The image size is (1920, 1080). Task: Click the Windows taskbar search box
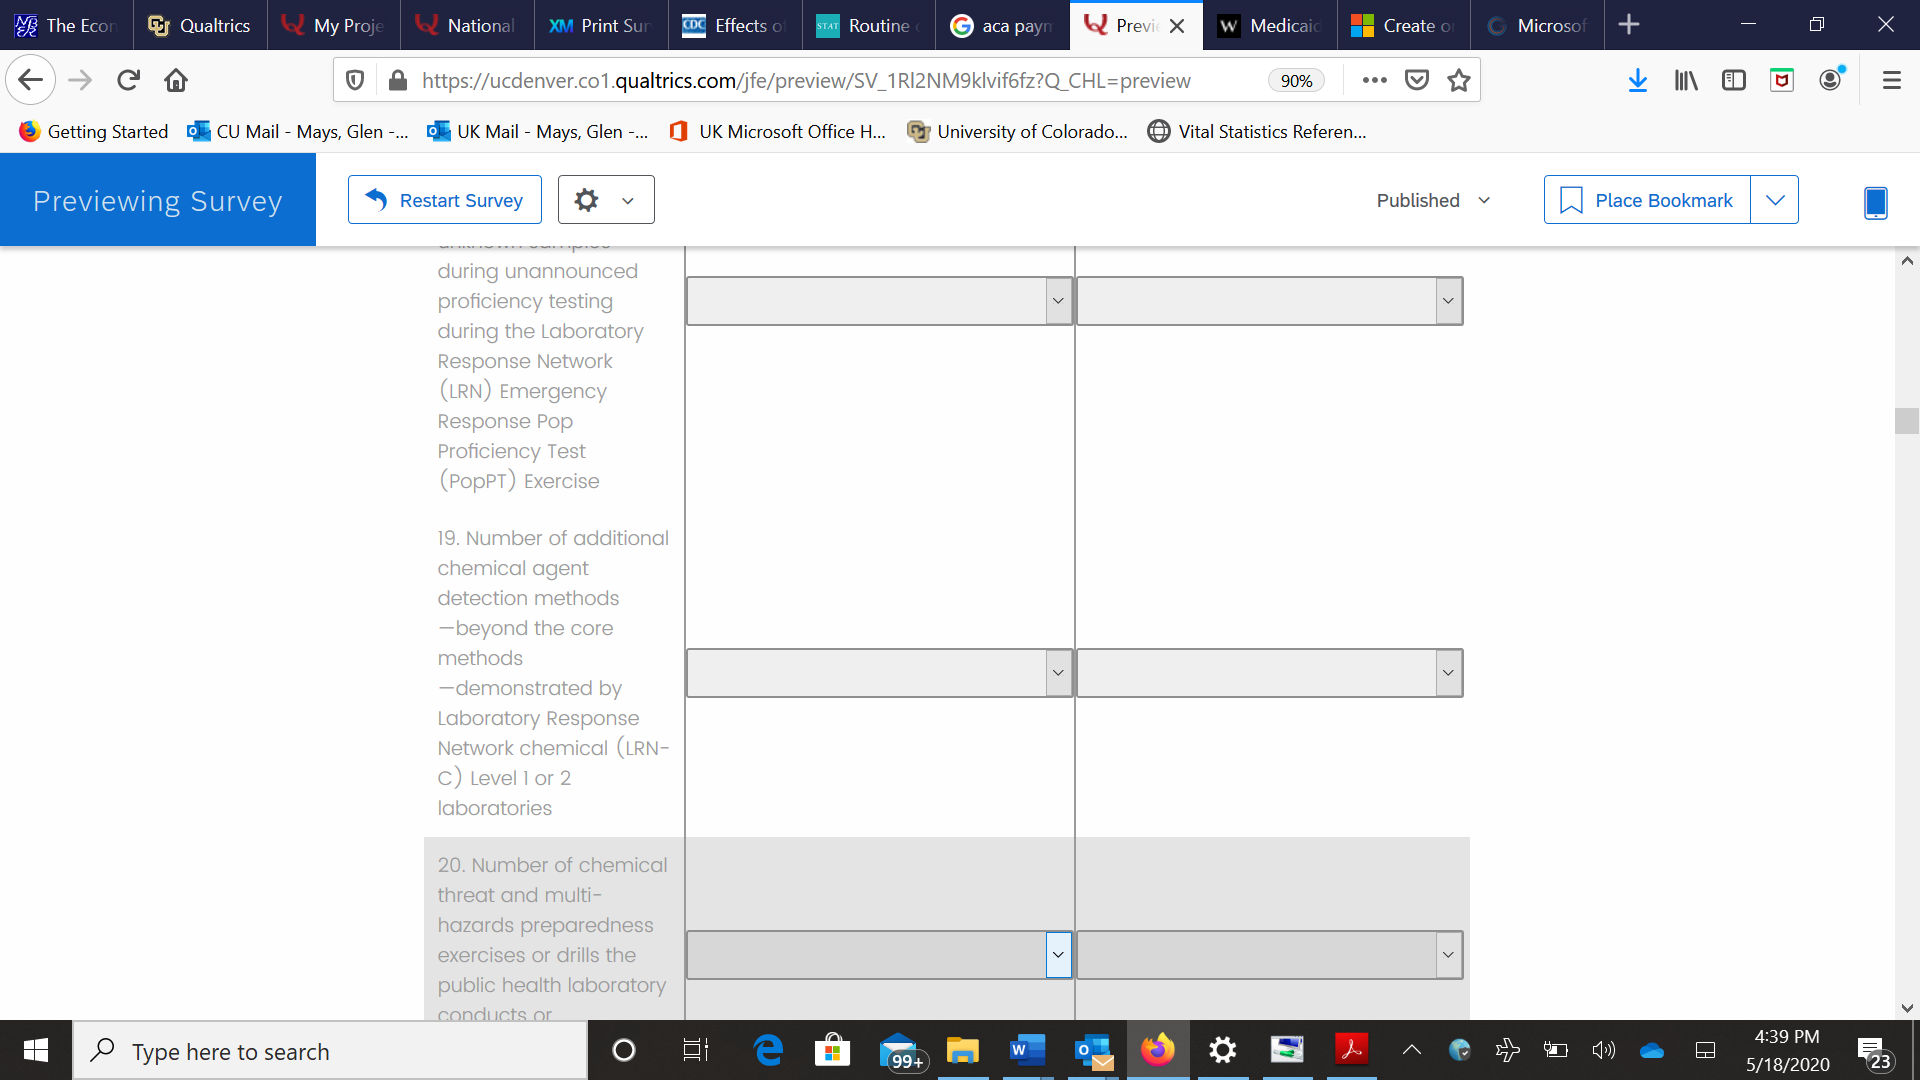[330, 1051]
